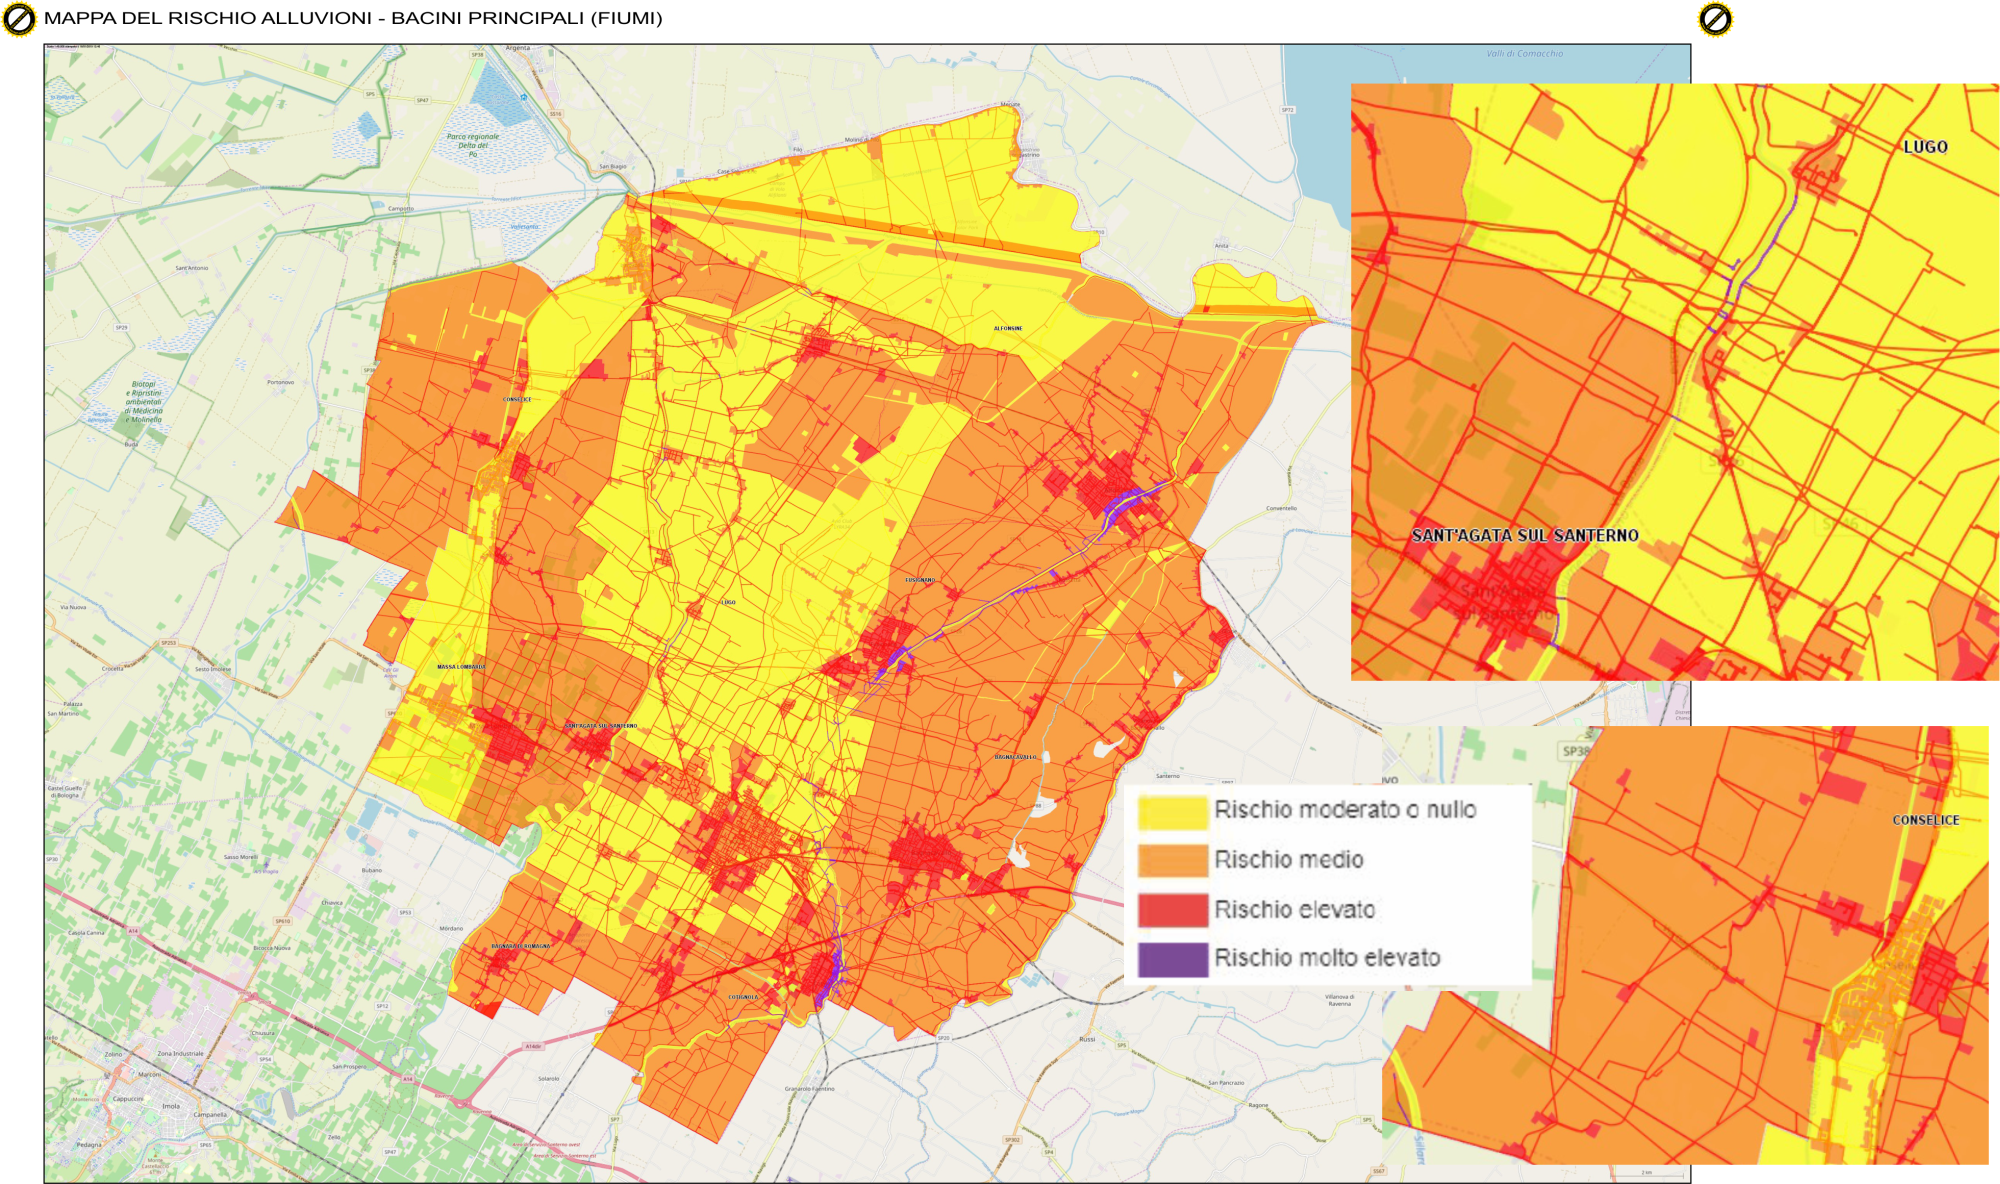Click the Rischio medio legend label
This screenshot has height=1184, width=2000.
1289,860
